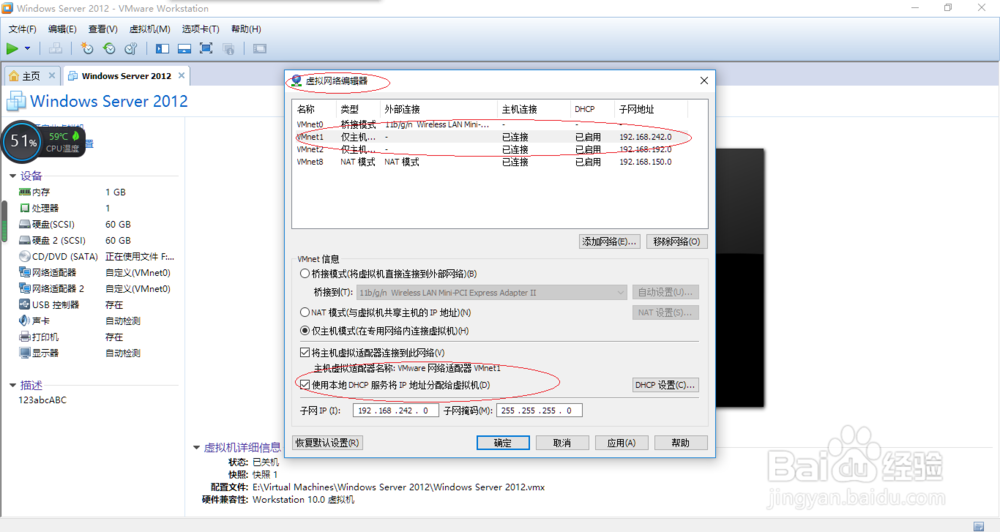Screen dimensions: 1000x532
Task: Collapse the 虚拟机详细信息 section
Action: click(x=196, y=448)
